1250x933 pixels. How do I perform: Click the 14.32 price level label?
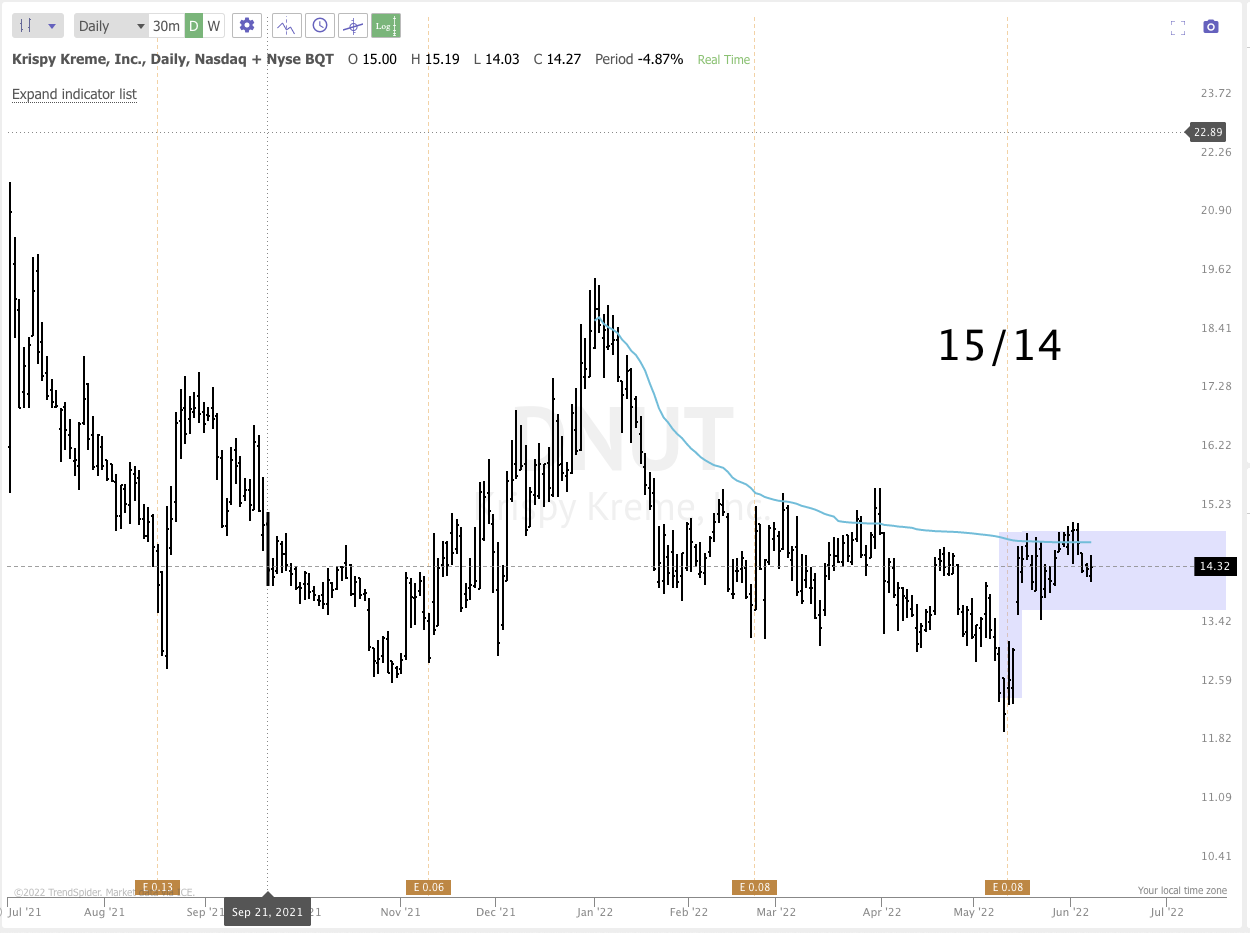point(1213,566)
